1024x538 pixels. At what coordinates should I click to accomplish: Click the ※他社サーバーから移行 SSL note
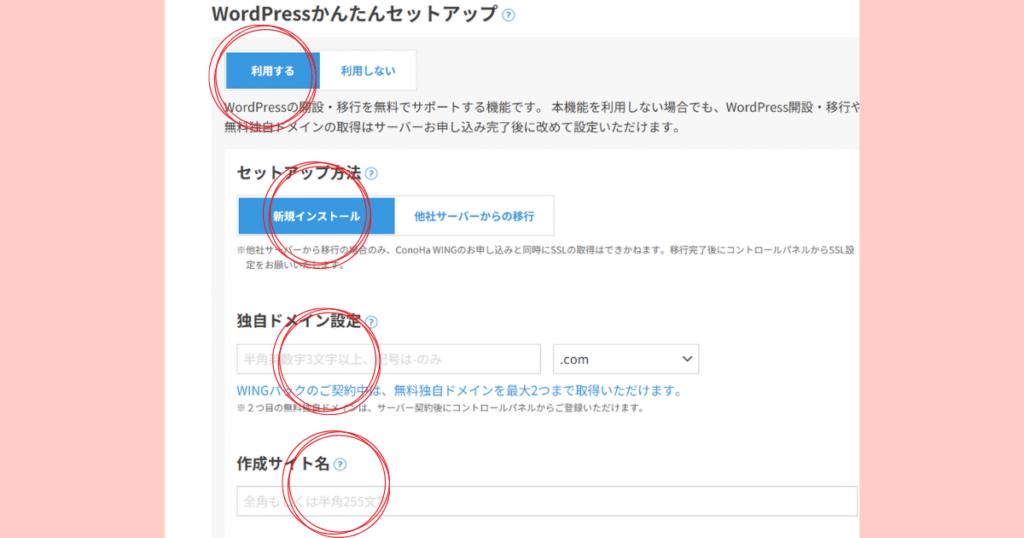(546, 257)
